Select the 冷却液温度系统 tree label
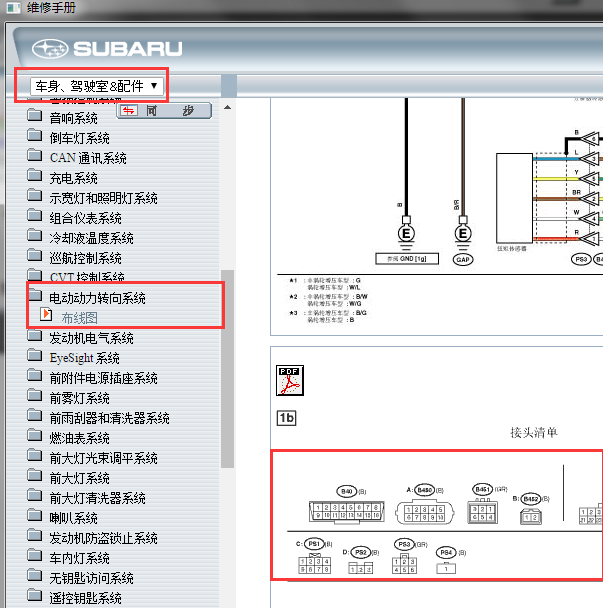The height and width of the screenshot is (608, 603). tap(92, 238)
